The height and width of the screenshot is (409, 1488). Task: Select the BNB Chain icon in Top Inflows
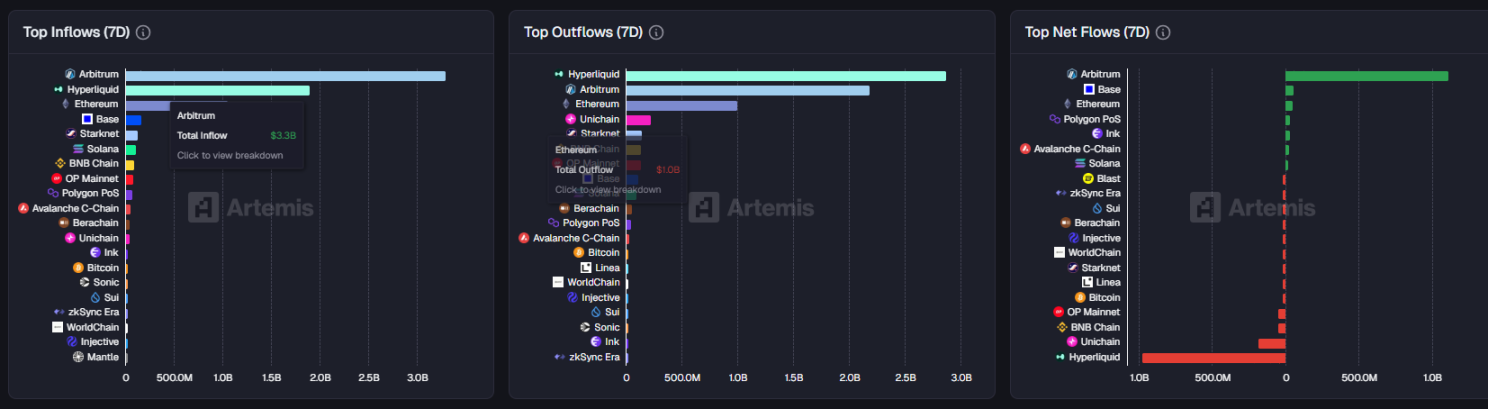60,164
